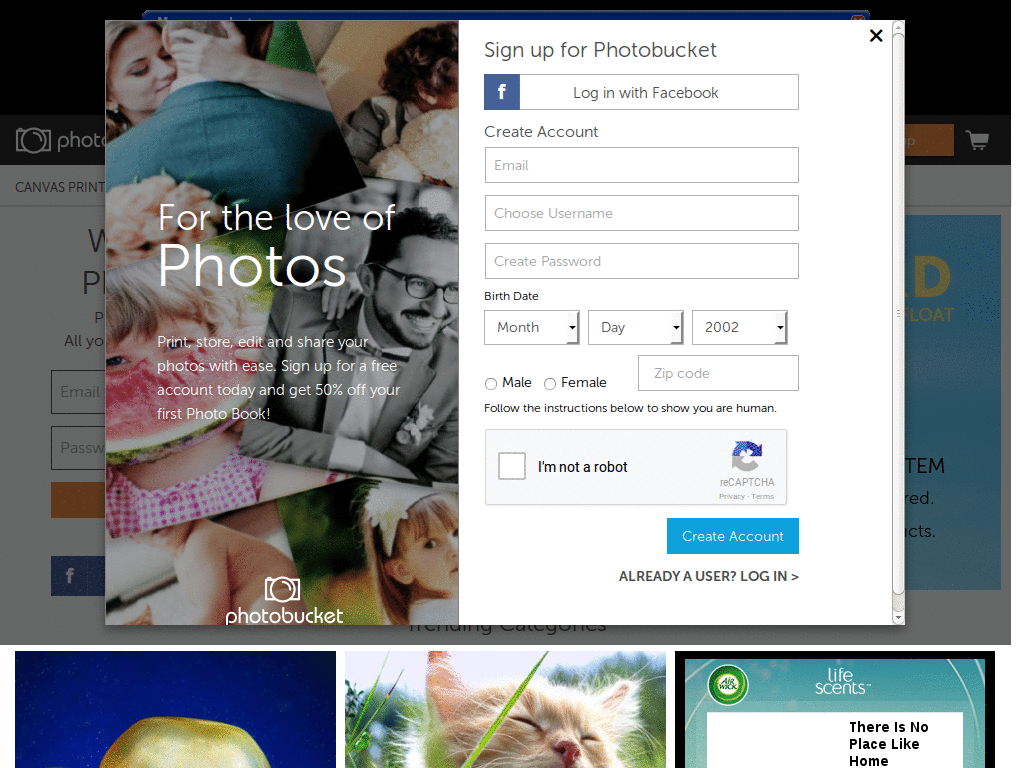Click the Zip code field
The width and height of the screenshot is (1024, 768).
718,373
